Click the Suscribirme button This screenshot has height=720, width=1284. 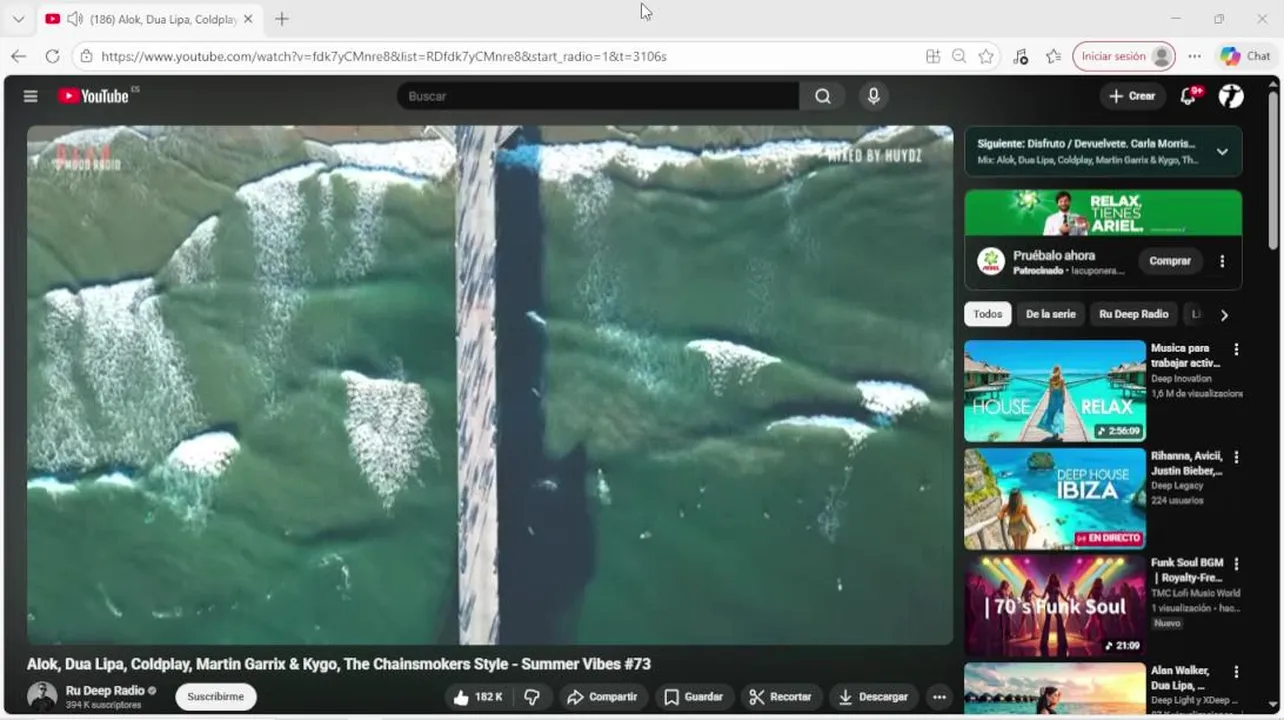216,697
